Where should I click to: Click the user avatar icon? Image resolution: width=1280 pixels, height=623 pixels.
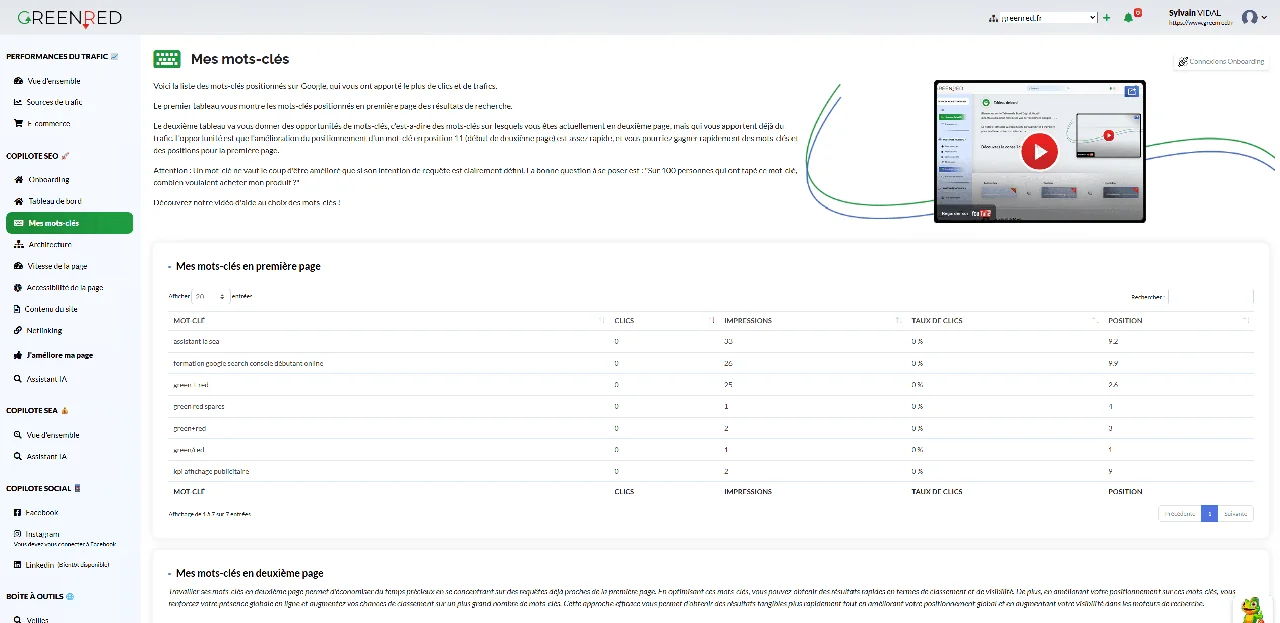(1249, 17)
